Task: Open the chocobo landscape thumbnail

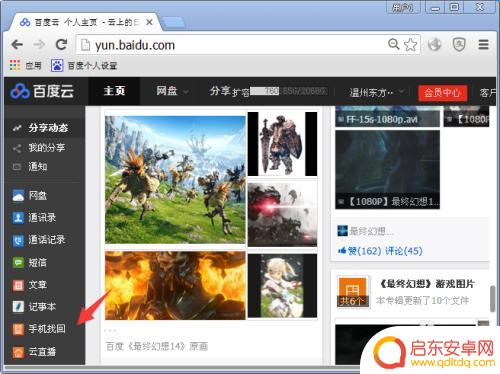Action: 175,180
